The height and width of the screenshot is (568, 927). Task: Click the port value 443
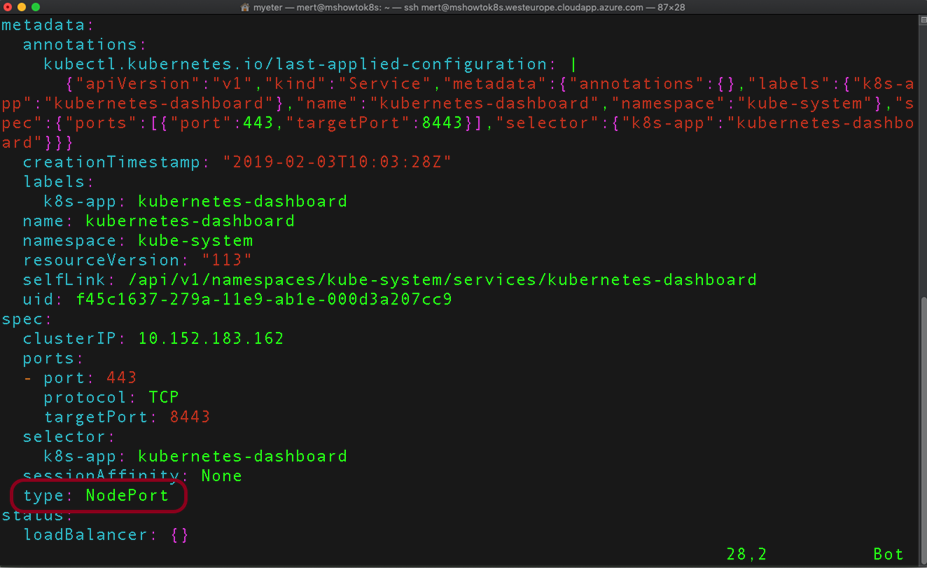pos(121,378)
